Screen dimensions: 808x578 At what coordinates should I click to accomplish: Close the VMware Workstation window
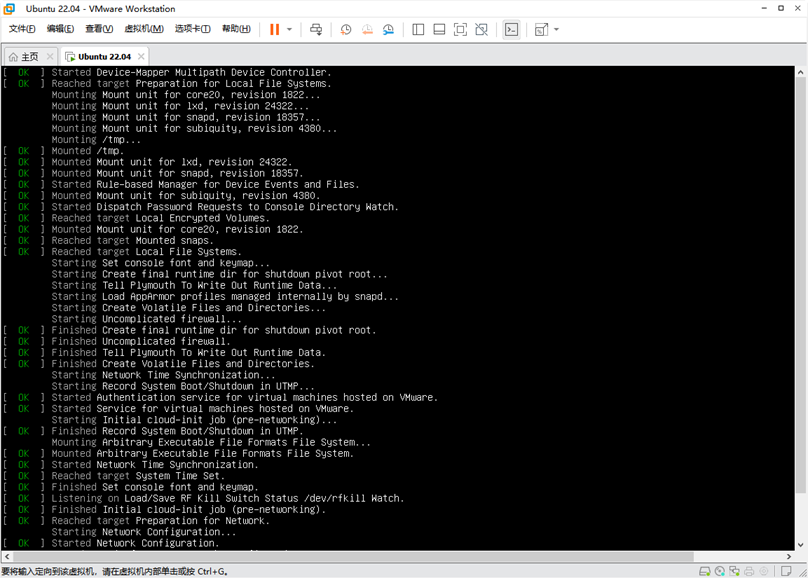click(798, 8)
